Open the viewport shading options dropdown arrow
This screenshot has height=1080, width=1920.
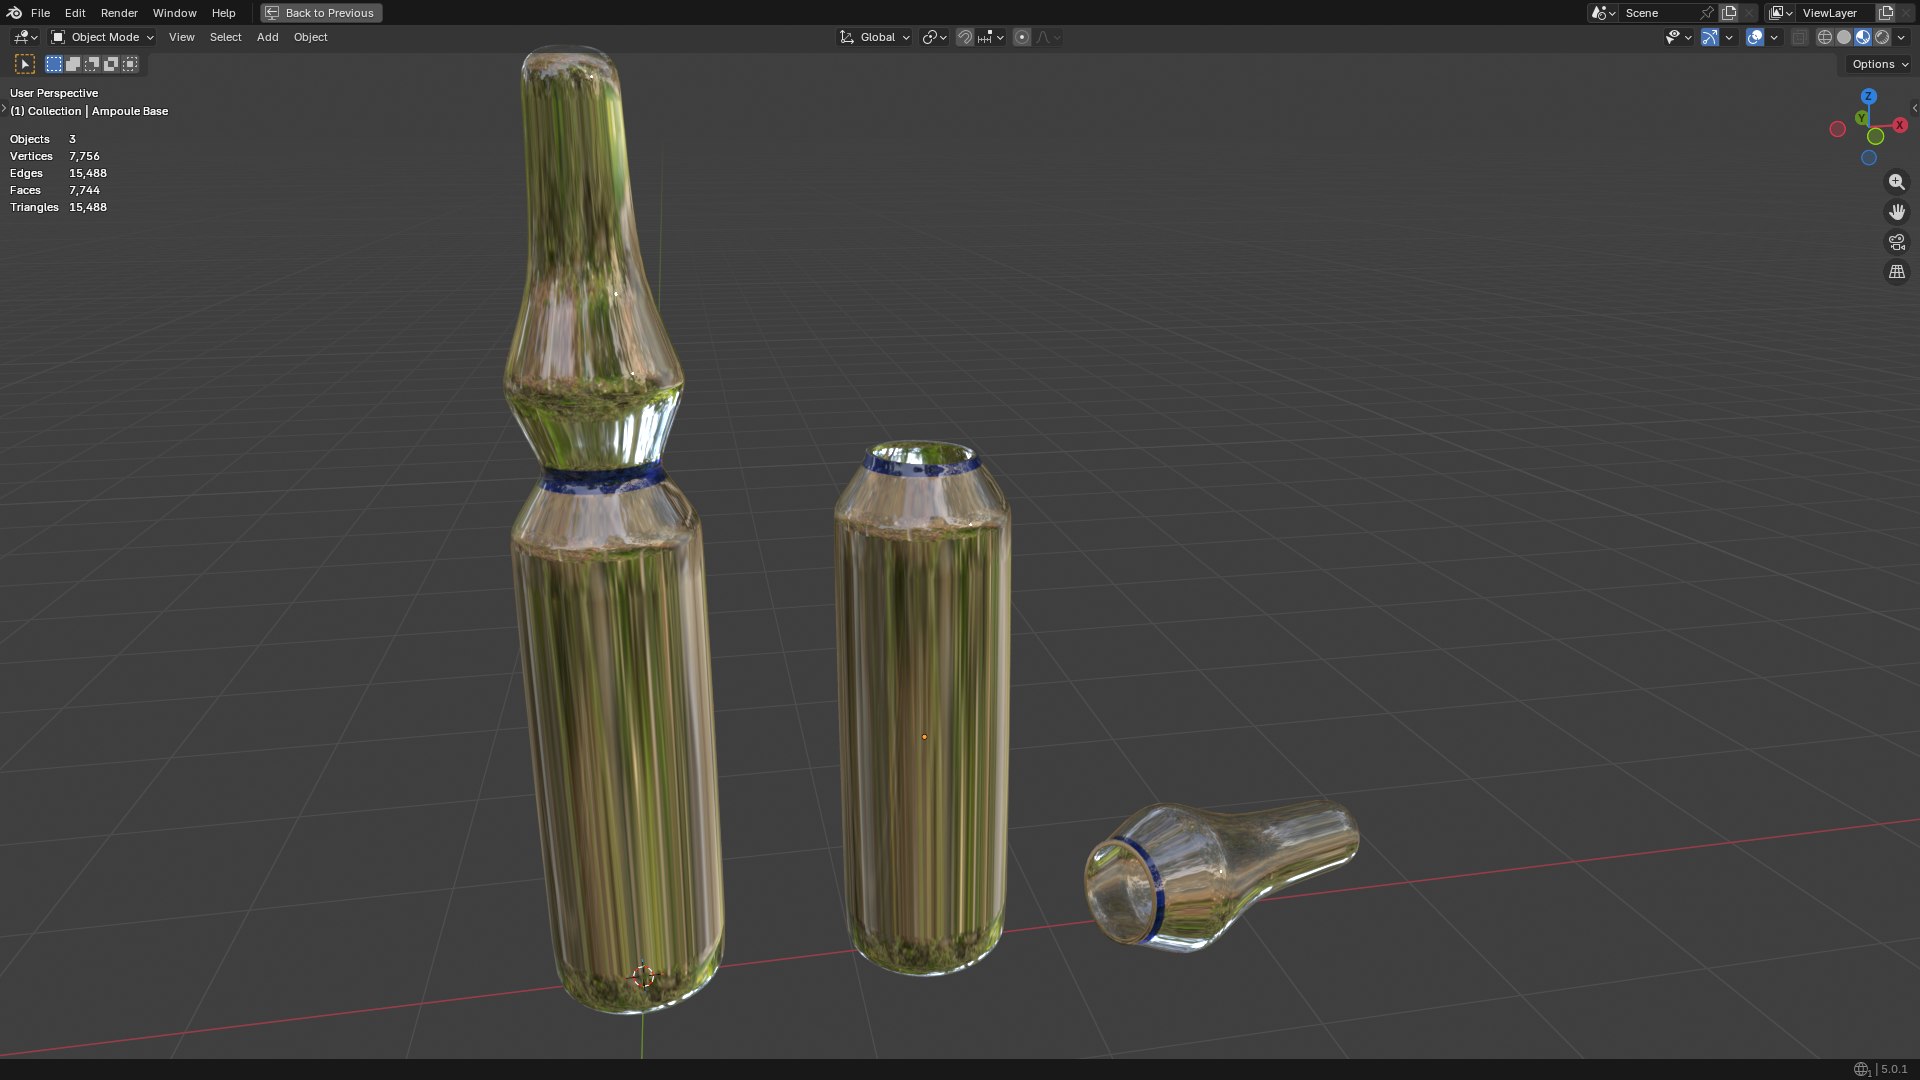coord(1901,37)
